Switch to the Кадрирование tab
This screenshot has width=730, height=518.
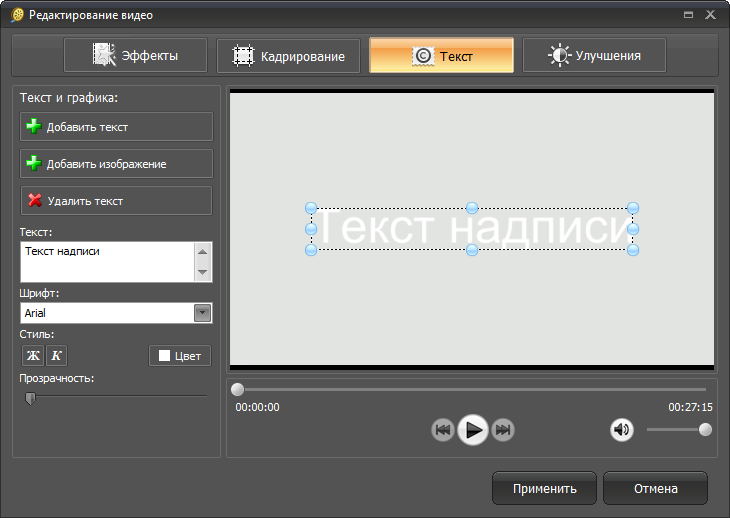point(288,56)
